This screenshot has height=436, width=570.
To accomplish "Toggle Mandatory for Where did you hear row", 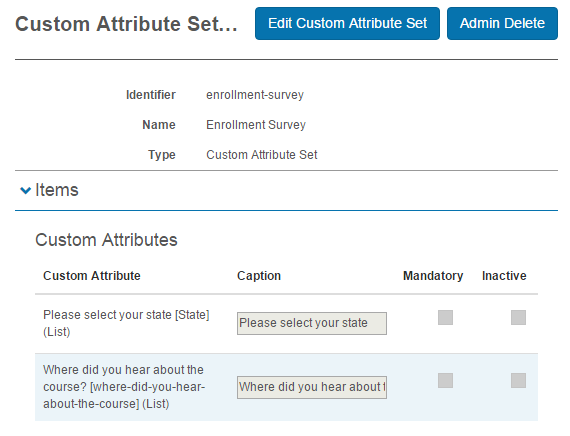I will point(445,380).
